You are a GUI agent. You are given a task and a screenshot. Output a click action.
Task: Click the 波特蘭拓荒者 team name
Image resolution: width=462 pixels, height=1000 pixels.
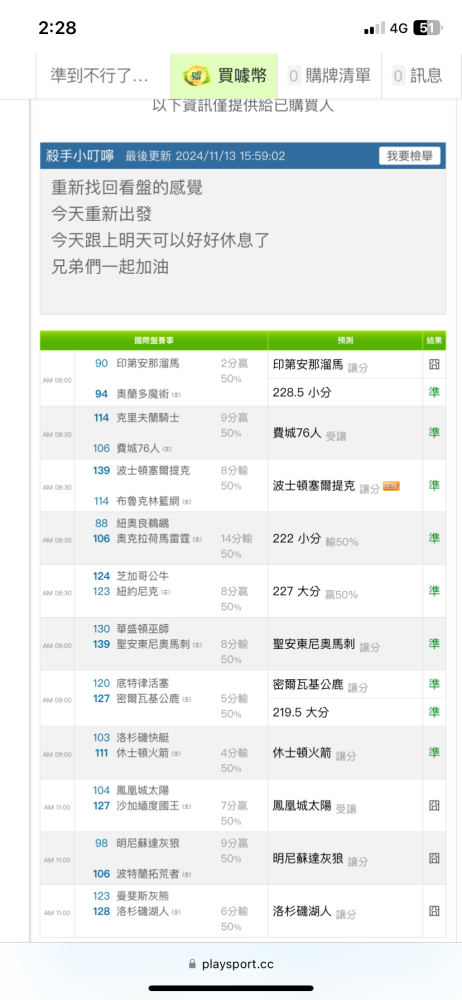(x=148, y=874)
